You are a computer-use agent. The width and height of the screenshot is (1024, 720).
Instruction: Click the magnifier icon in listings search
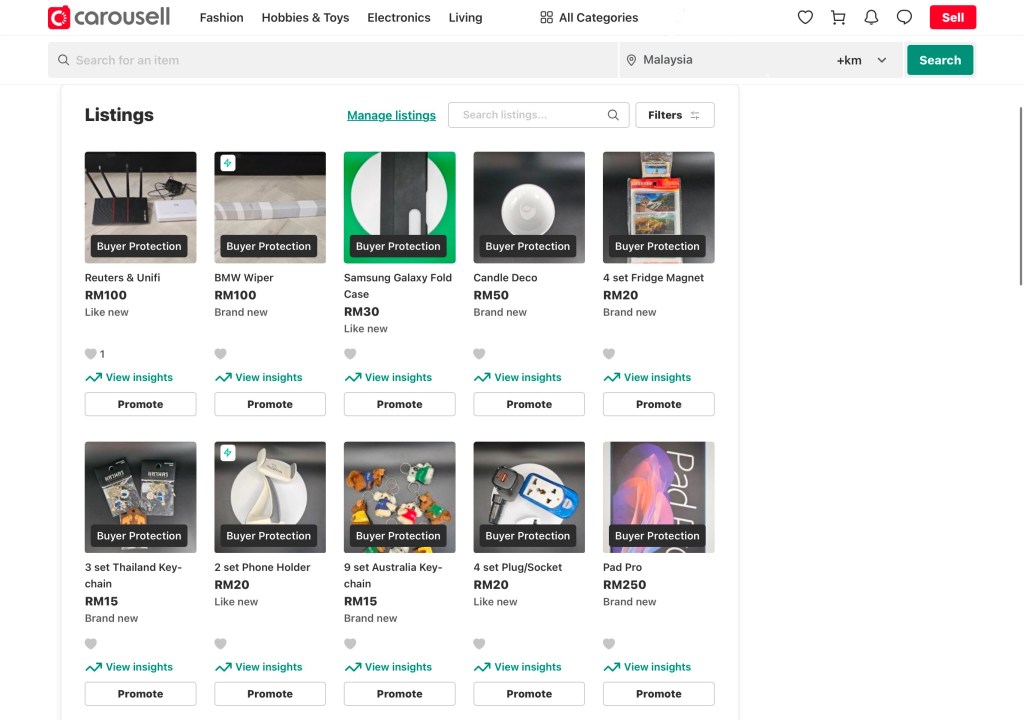(x=613, y=115)
